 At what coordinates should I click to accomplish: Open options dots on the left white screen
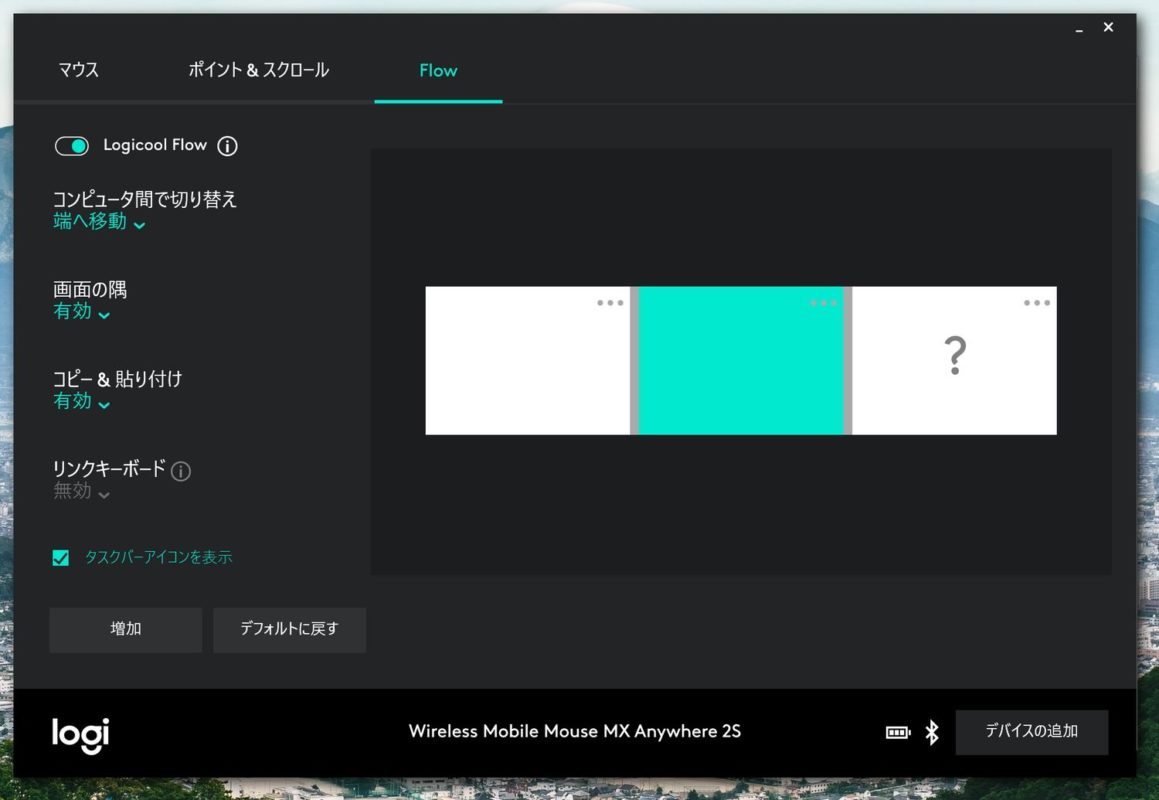pyautogui.click(x=610, y=302)
